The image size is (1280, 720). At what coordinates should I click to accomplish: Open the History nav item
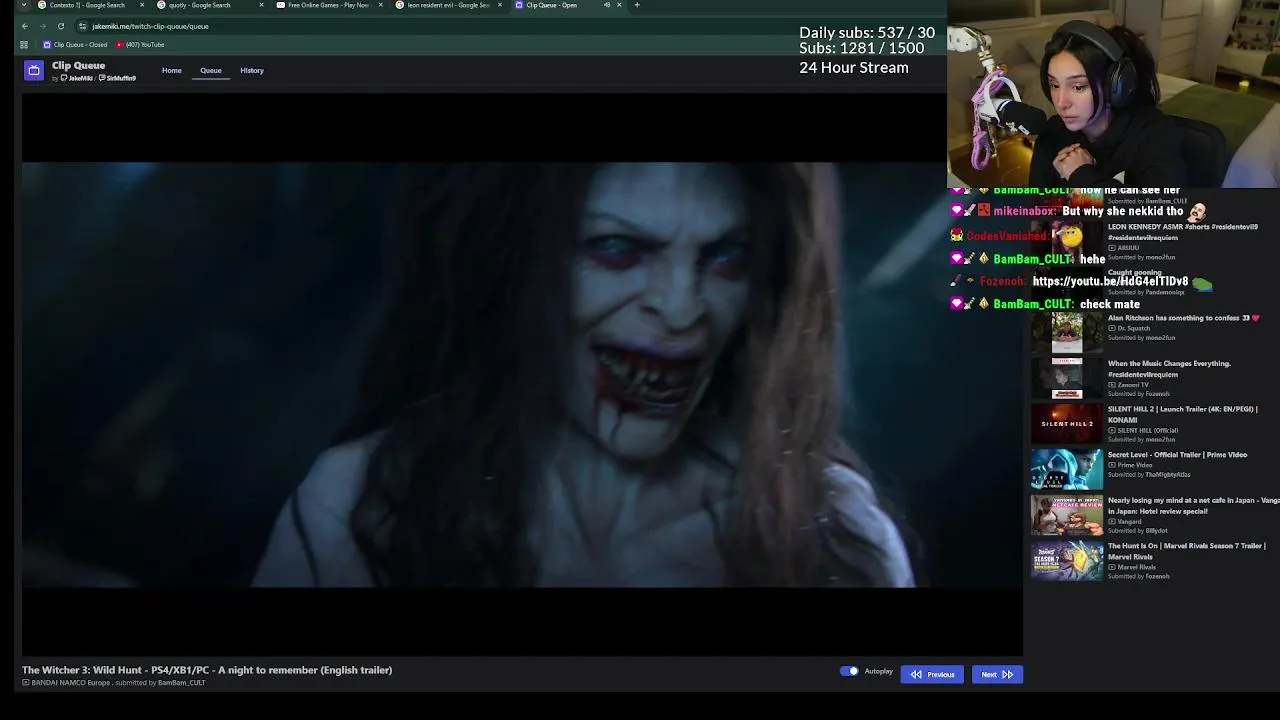(x=252, y=70)
